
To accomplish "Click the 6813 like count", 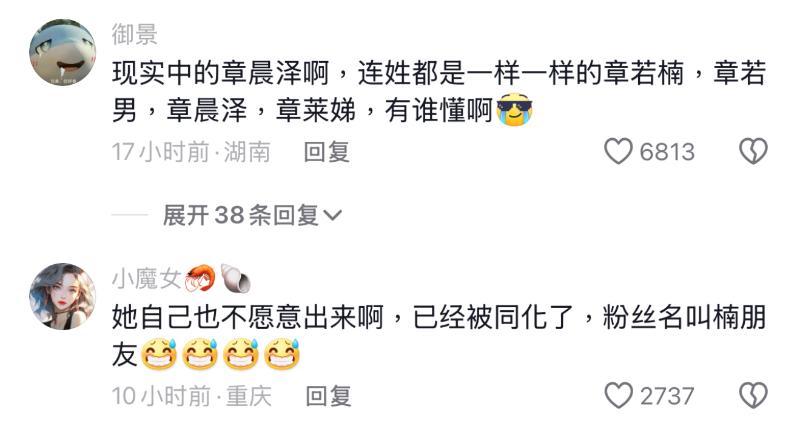I will [x=667, y=152].
